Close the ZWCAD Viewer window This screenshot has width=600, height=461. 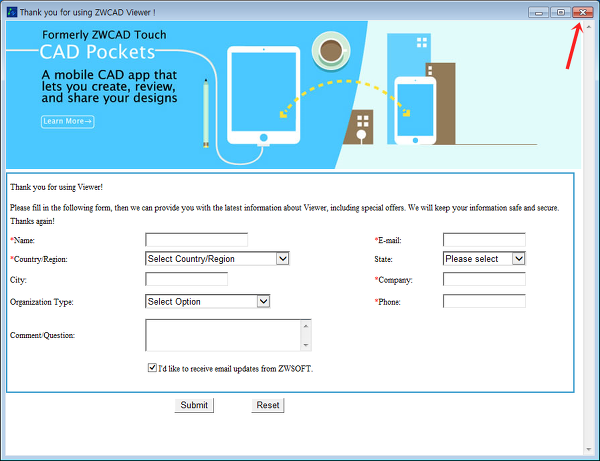click(582, 12)
